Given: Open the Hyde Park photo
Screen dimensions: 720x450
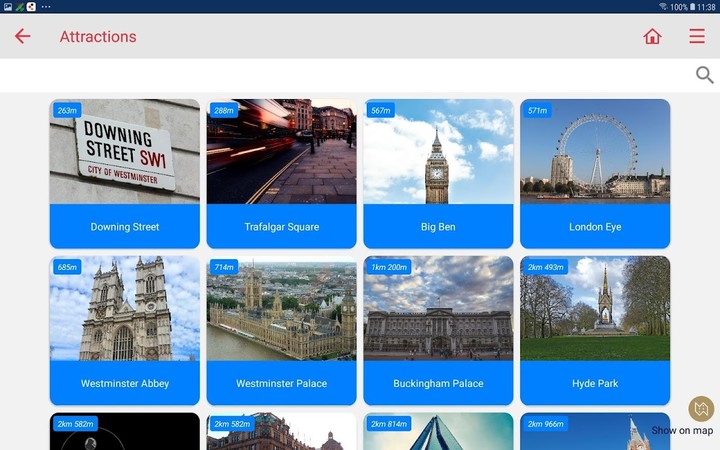Looking at the screenshot, I should tap(595, 308).
